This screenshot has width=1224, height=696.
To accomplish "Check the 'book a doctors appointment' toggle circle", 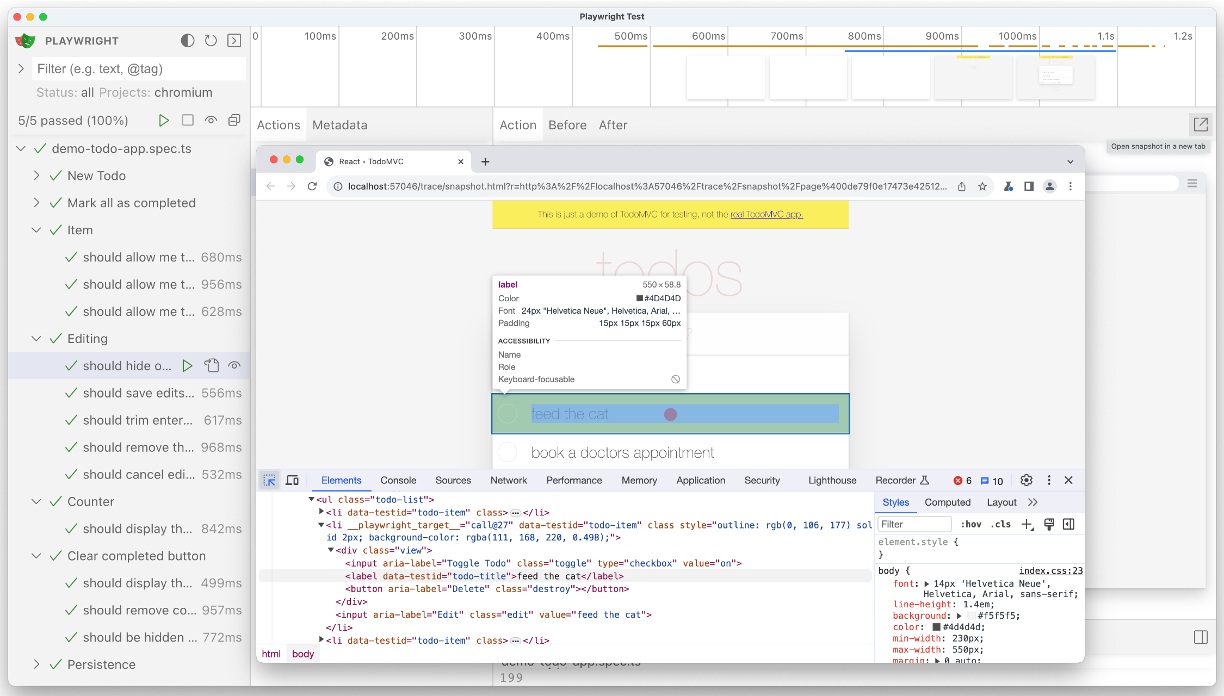I will 509,453.
